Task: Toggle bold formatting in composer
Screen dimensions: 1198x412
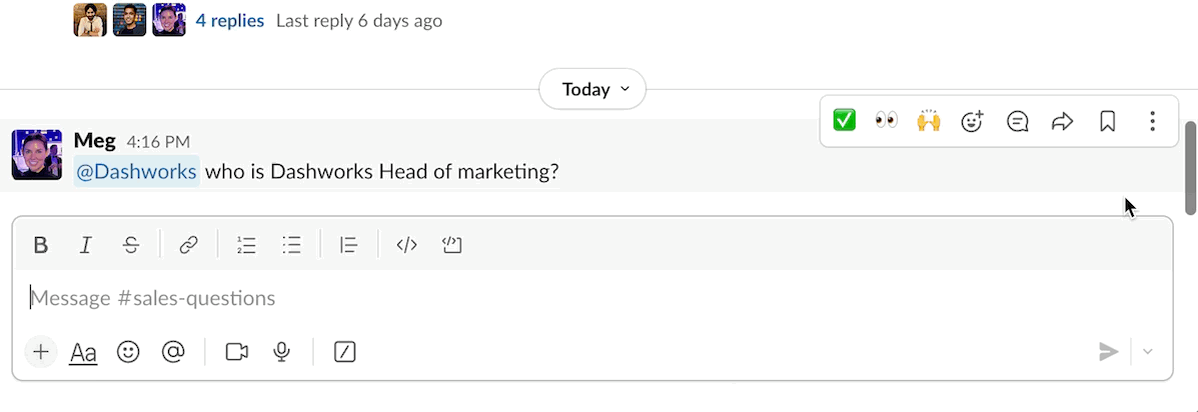Action: pos(40,245)
